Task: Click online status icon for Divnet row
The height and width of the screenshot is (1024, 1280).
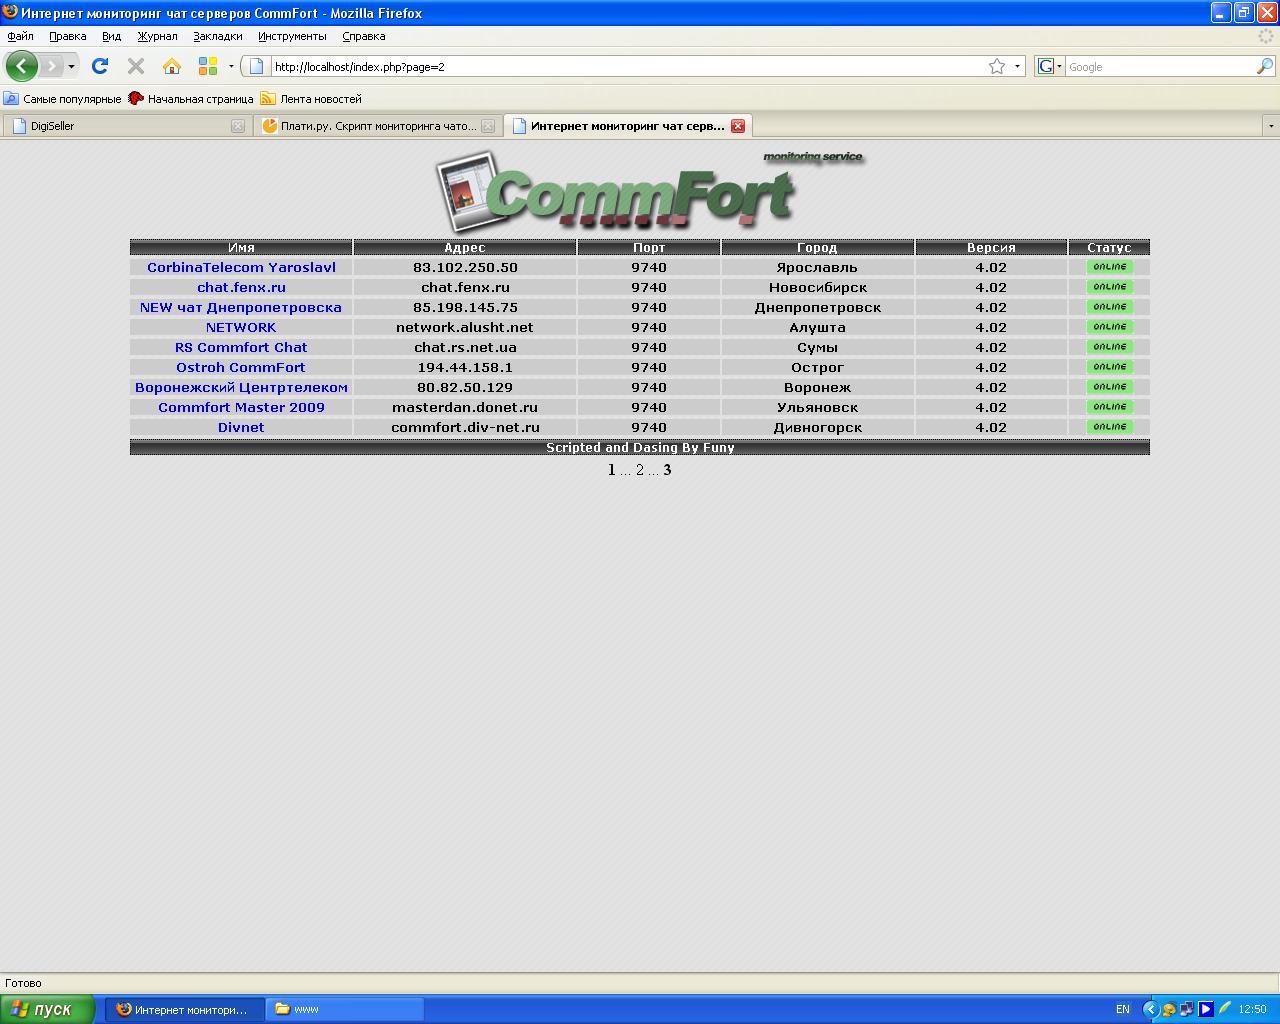Action: point(1109,427)
